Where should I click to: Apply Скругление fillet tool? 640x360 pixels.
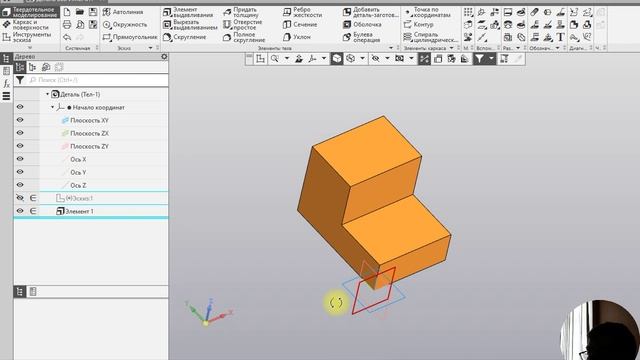184,37
